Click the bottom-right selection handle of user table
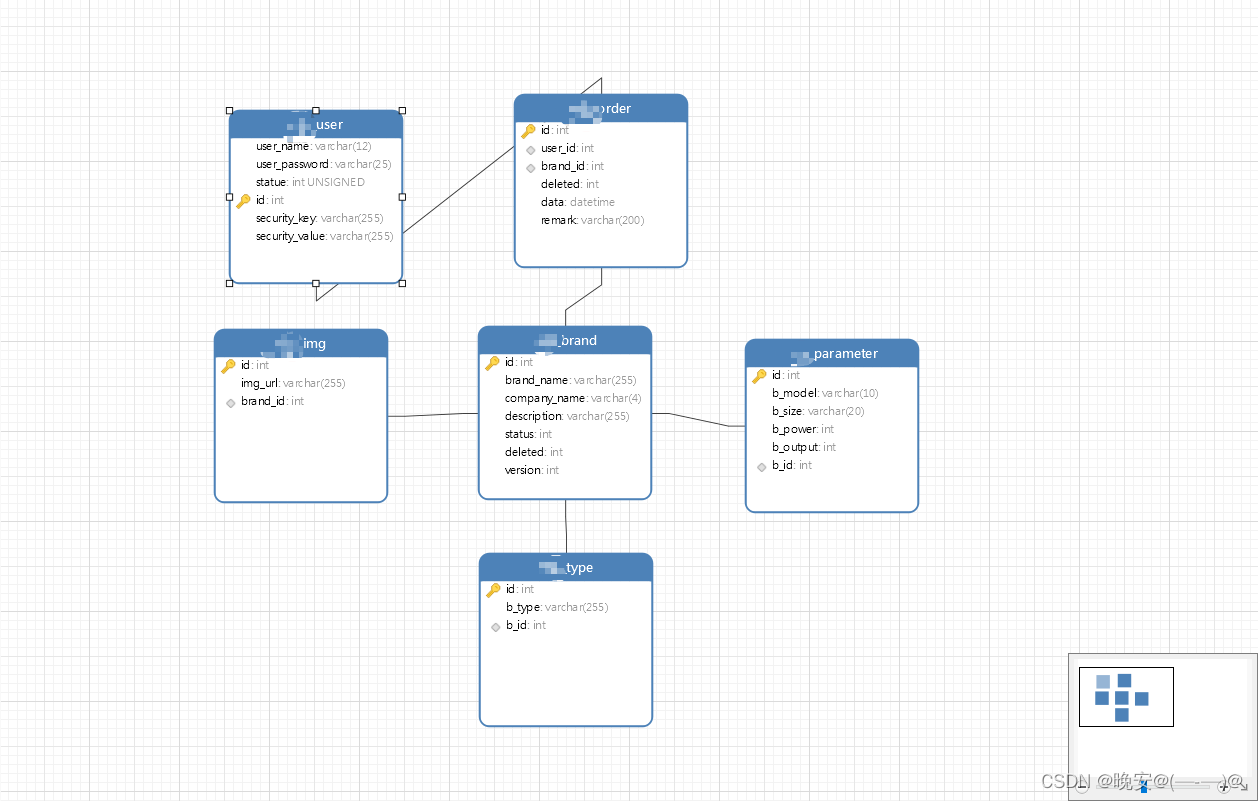The image size is (1258, 801). tap(402, 283)
